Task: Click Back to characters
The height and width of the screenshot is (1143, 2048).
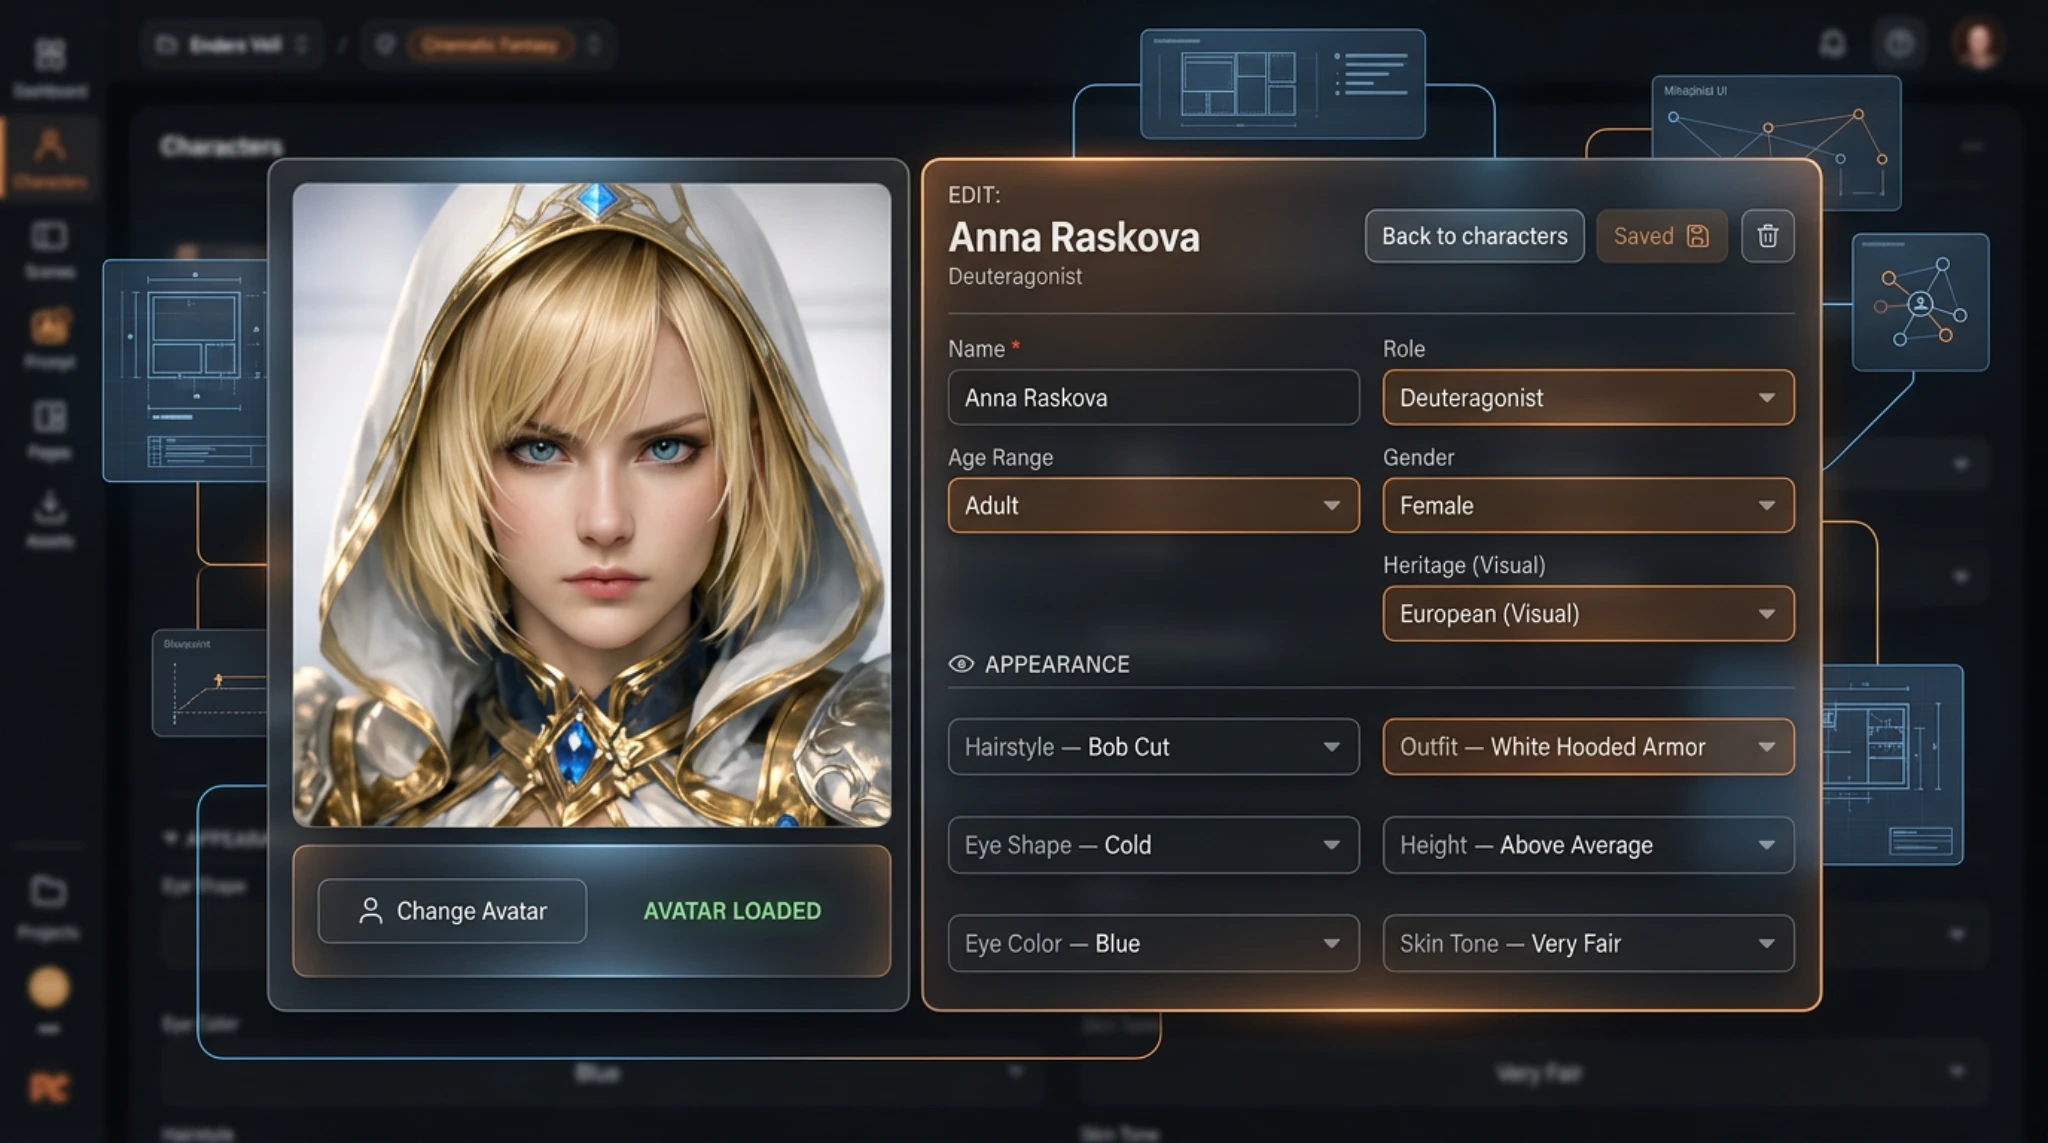Action: pyautogui.click(x=1473, y=236)
